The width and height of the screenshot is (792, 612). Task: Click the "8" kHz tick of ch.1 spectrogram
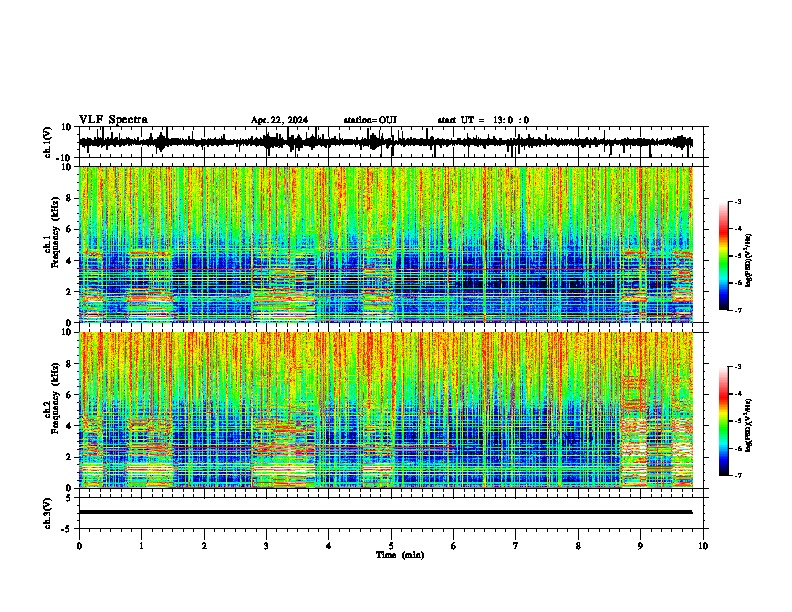tap(69, 198)
